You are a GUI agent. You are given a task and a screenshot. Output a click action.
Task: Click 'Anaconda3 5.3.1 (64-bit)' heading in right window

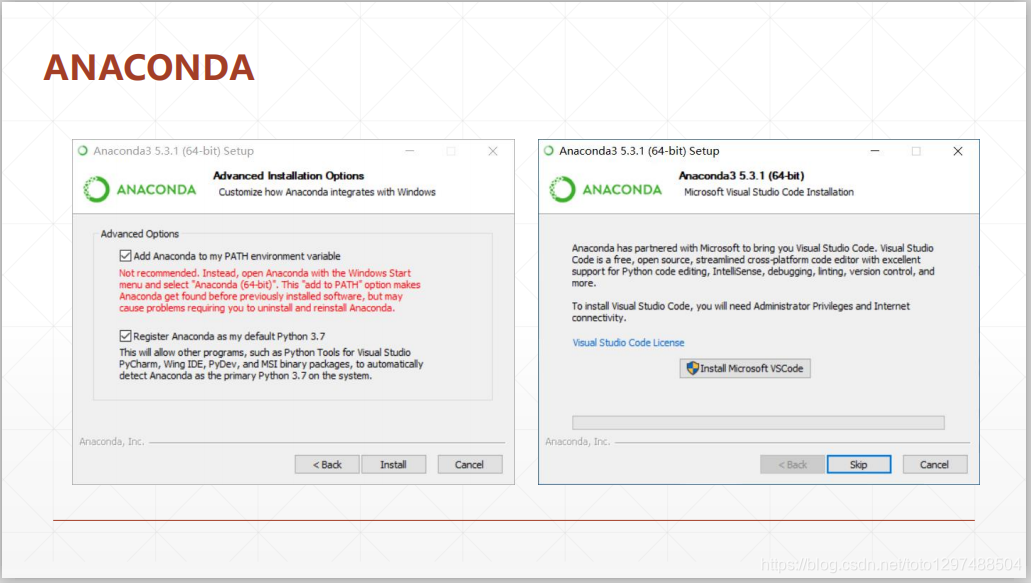[x=741, y=175]
